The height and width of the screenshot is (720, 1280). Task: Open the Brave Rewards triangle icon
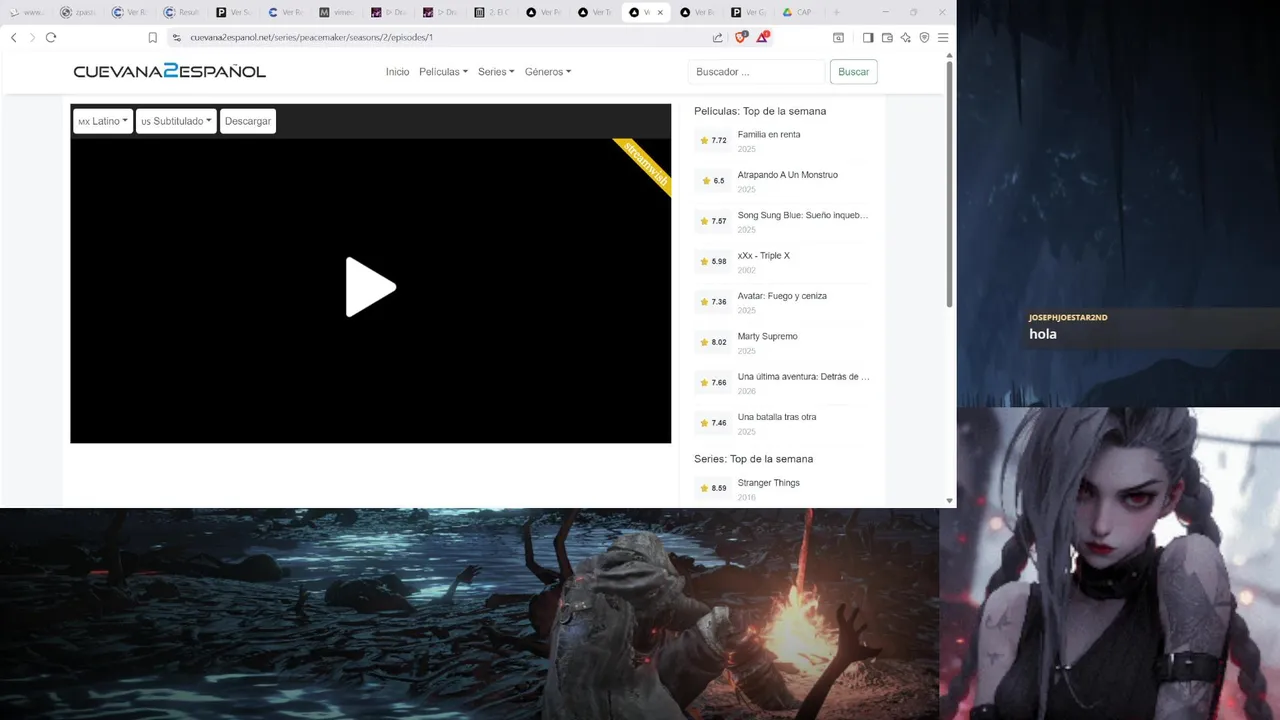pyautogui.click(x=762, y=37)
